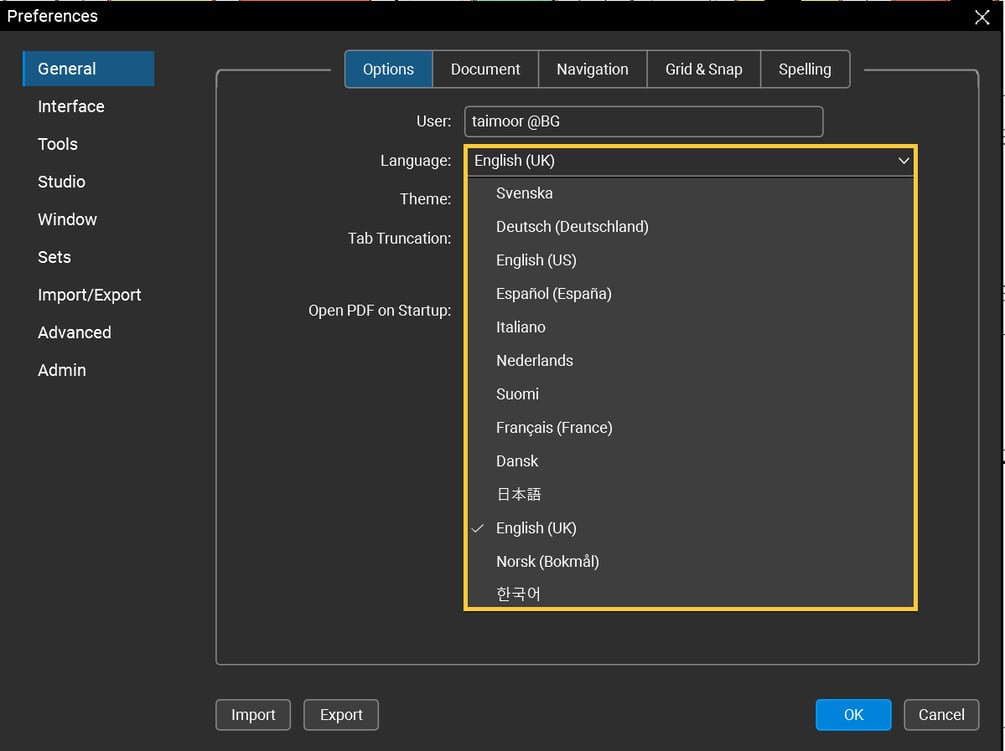
Task: Open the Spelling settings tab
Action: [805, 69]
